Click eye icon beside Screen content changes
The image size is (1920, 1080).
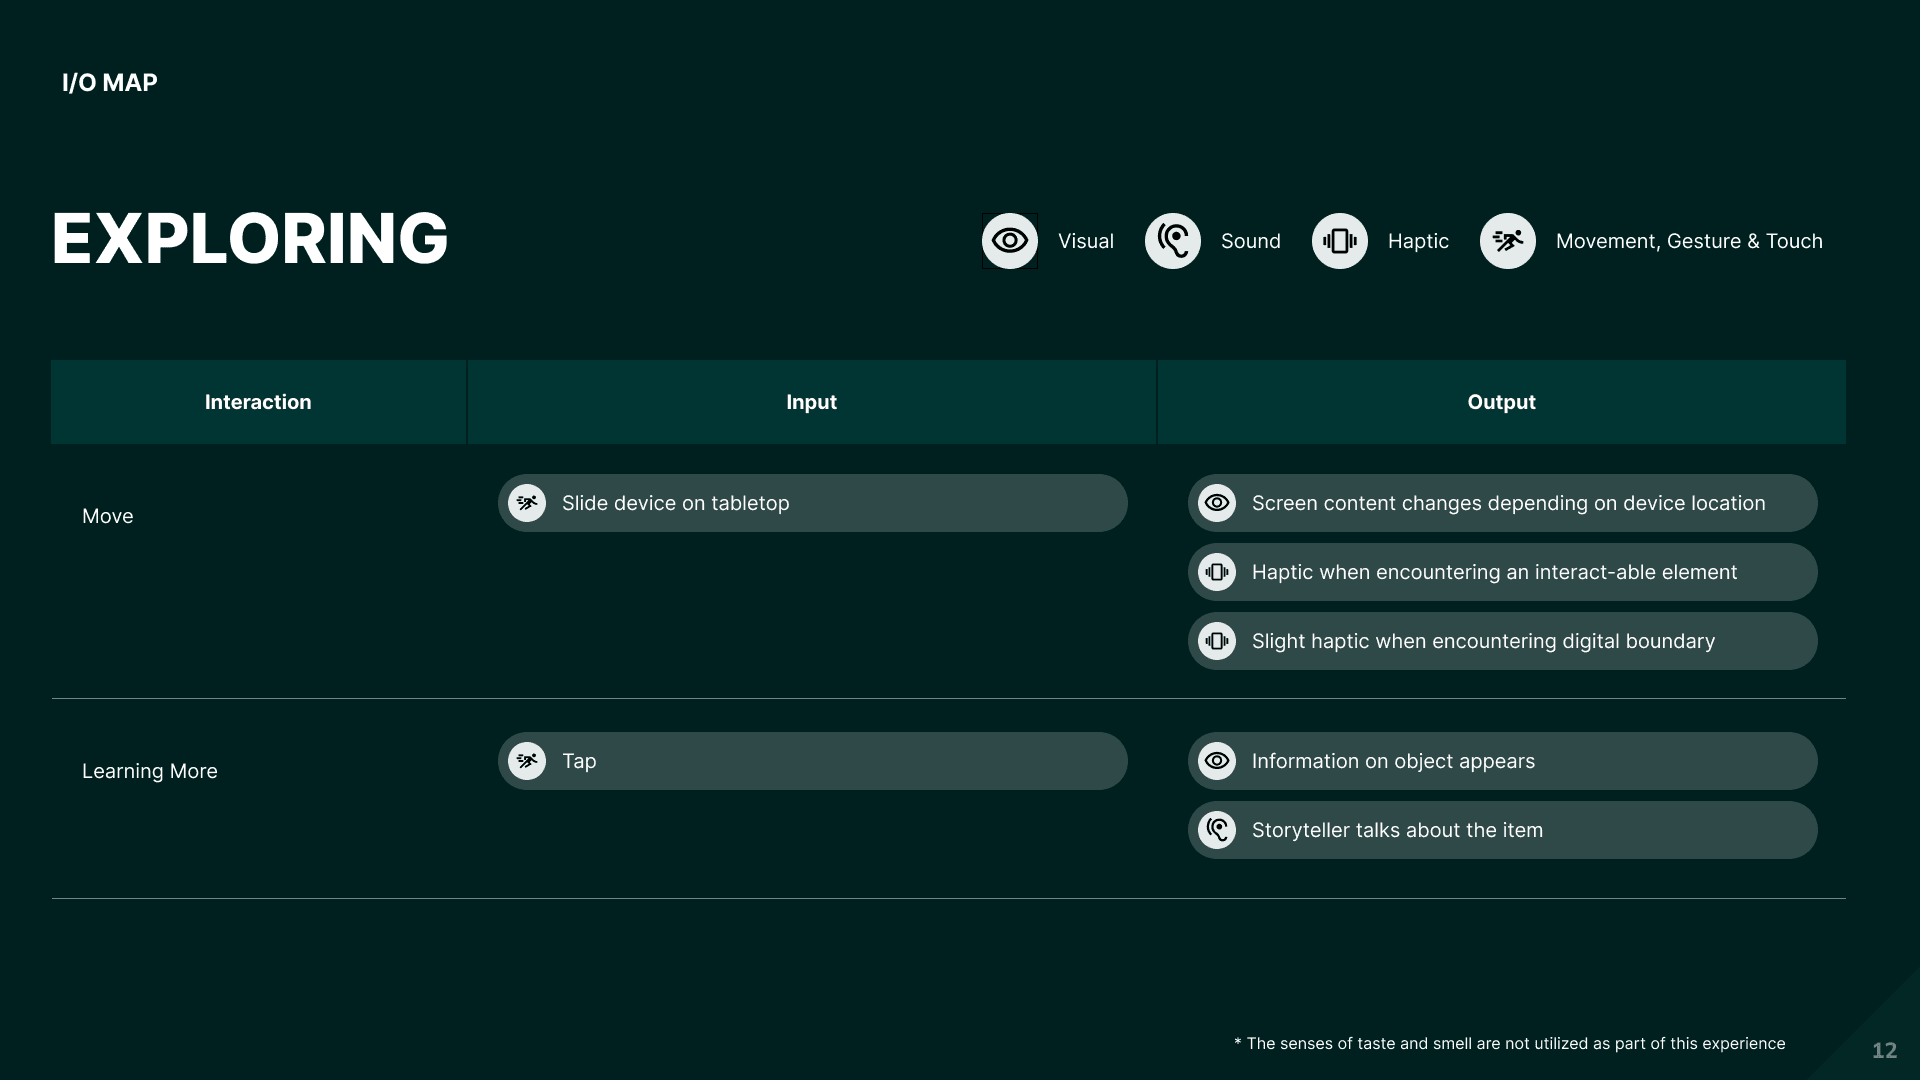coord(1217,503)
